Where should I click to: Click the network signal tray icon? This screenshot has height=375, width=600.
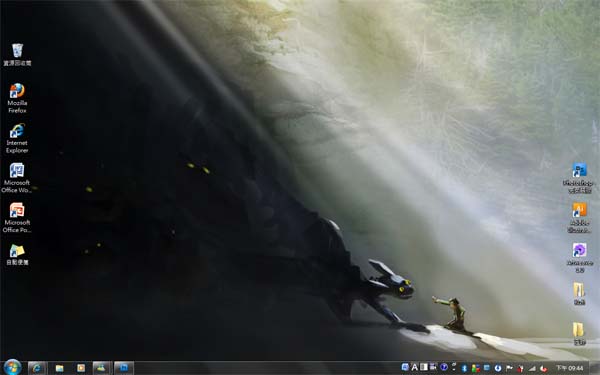click(532, 368)
